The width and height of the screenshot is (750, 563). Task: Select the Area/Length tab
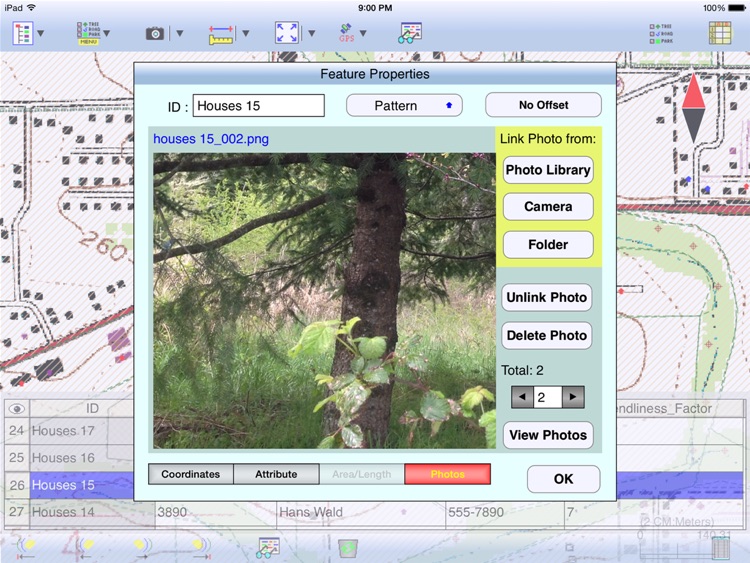[362, 474]
